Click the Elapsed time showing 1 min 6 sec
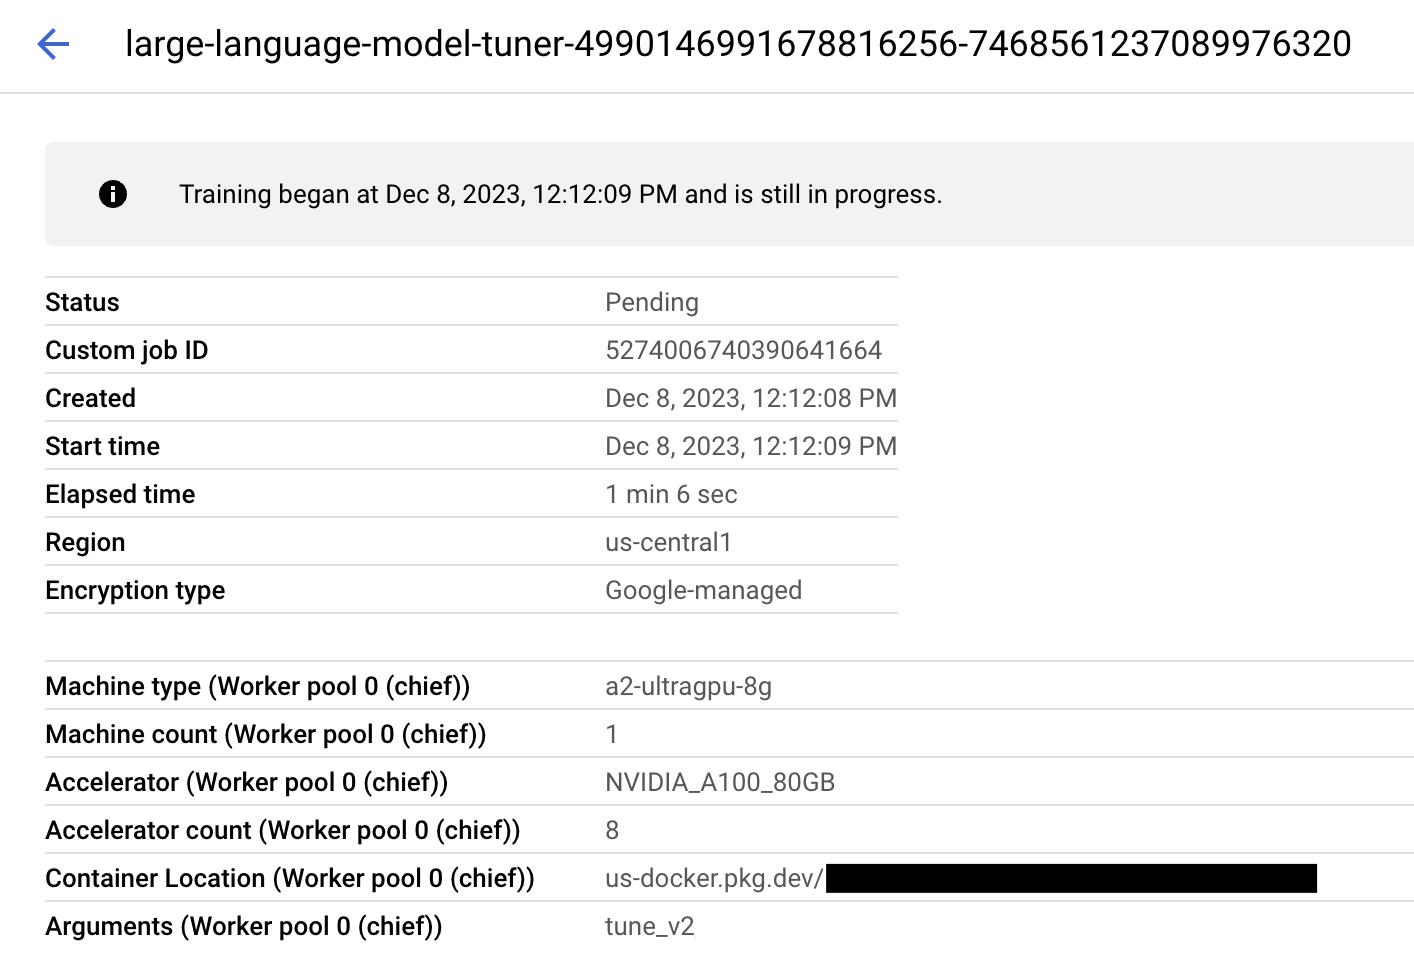Image resolution: width=1414 pixels, height=980 pixels. (671, 493)
